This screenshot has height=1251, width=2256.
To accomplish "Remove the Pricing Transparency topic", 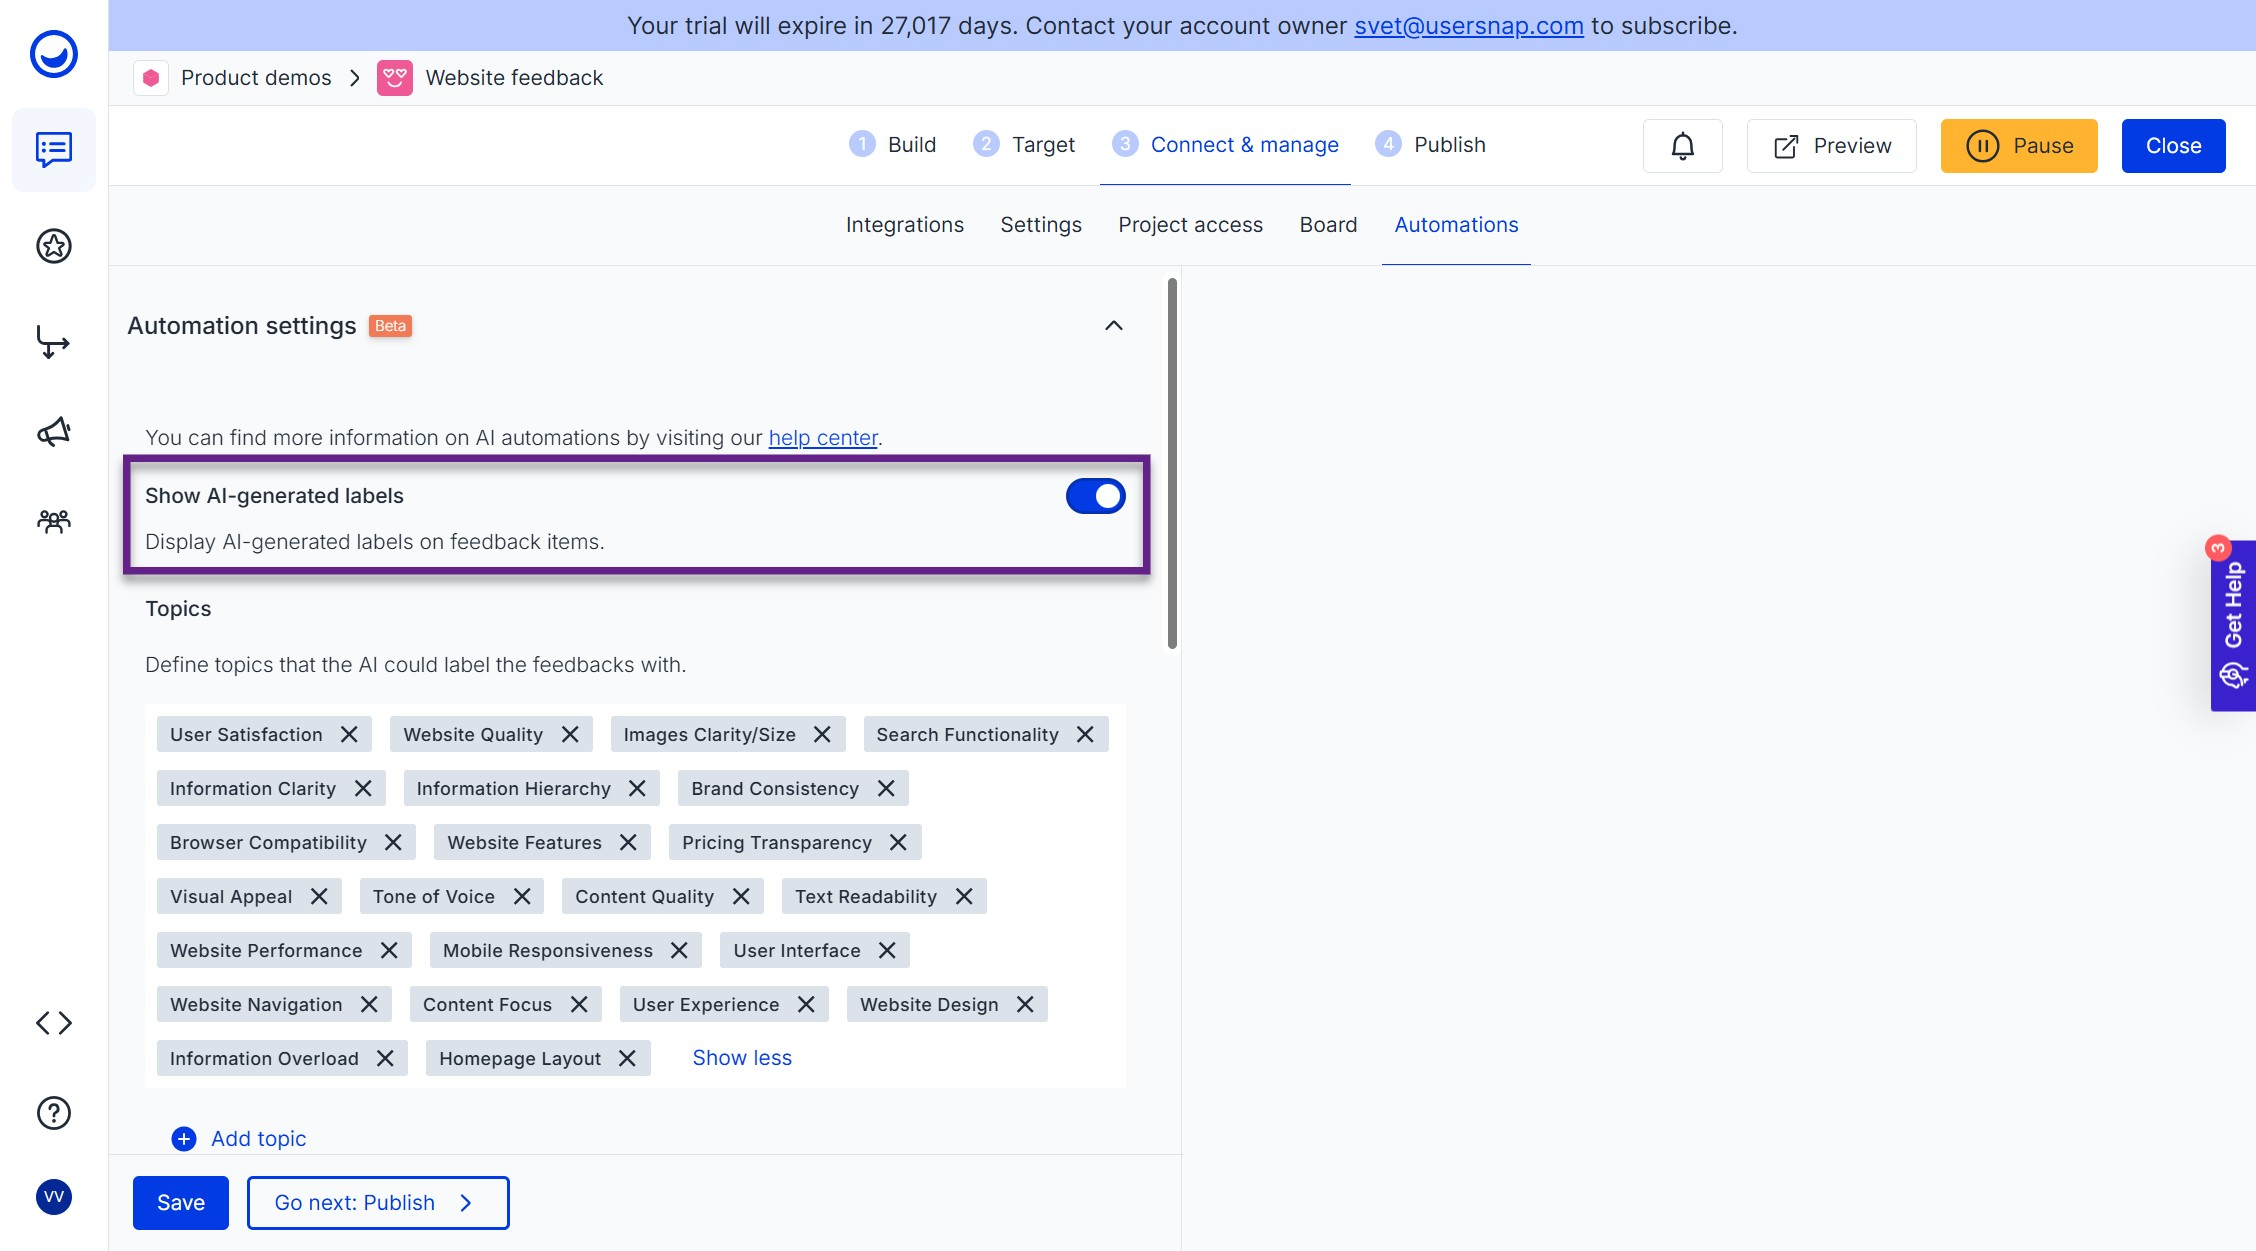I will [898, 843].
